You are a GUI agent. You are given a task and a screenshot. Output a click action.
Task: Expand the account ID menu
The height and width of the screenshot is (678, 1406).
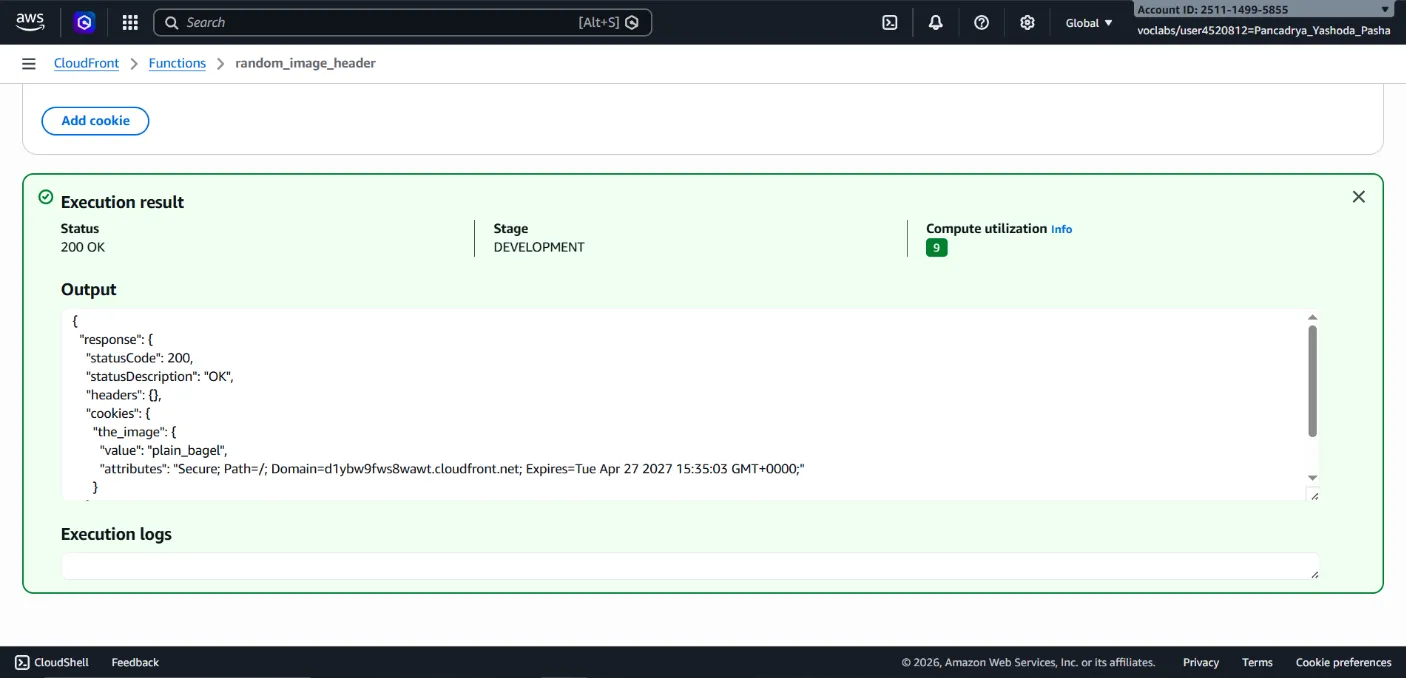[1264, 9]
